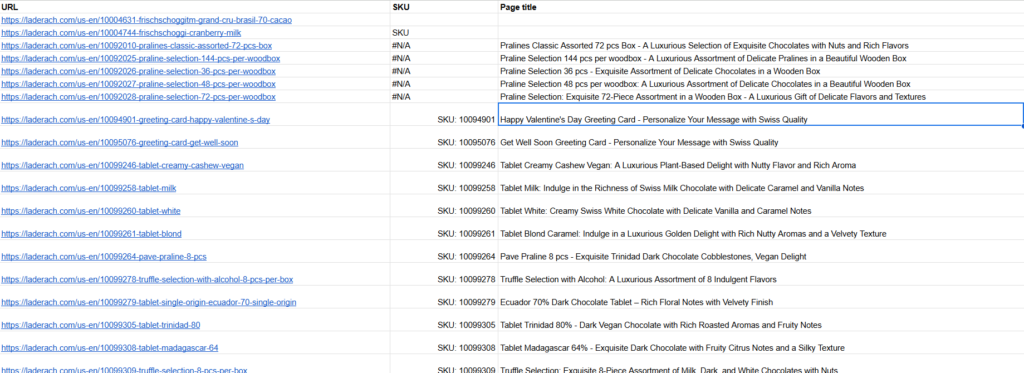Open the tablet-madagascar-64 link
This screenshot has width=1024, height=373.
click(x=110, y=348)
